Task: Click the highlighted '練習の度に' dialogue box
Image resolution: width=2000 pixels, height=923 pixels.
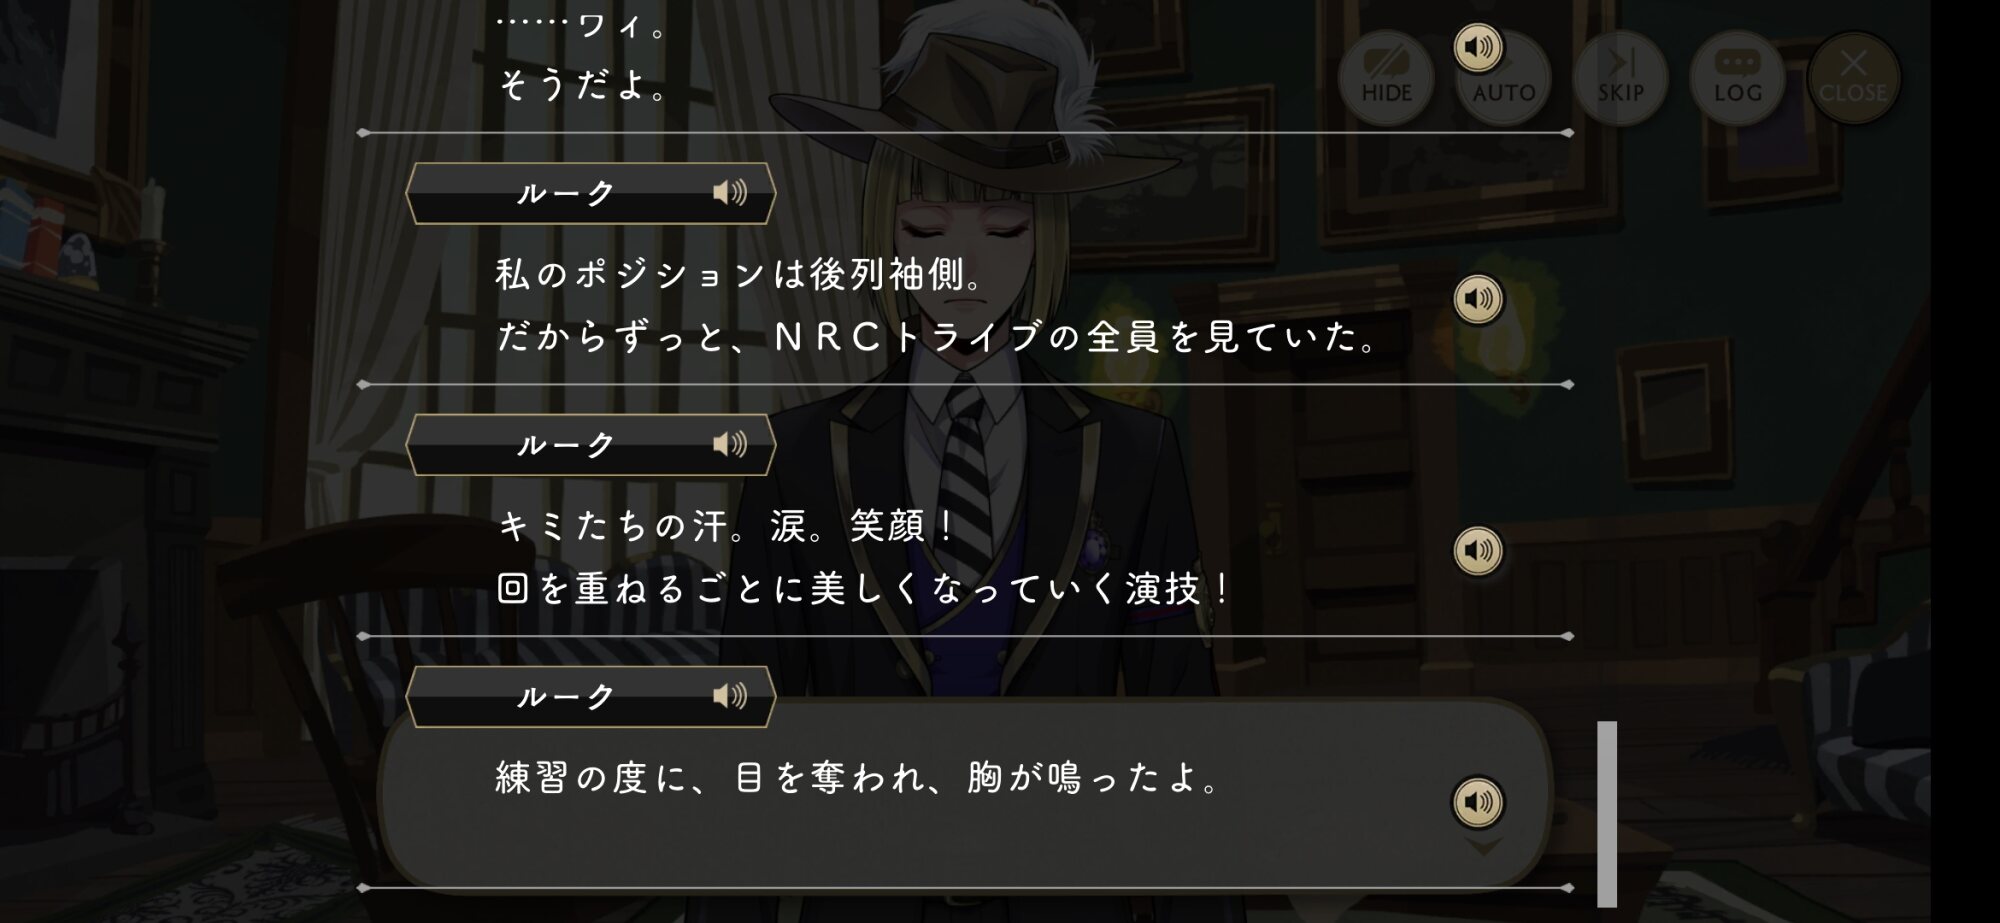Action: [965, 792]
